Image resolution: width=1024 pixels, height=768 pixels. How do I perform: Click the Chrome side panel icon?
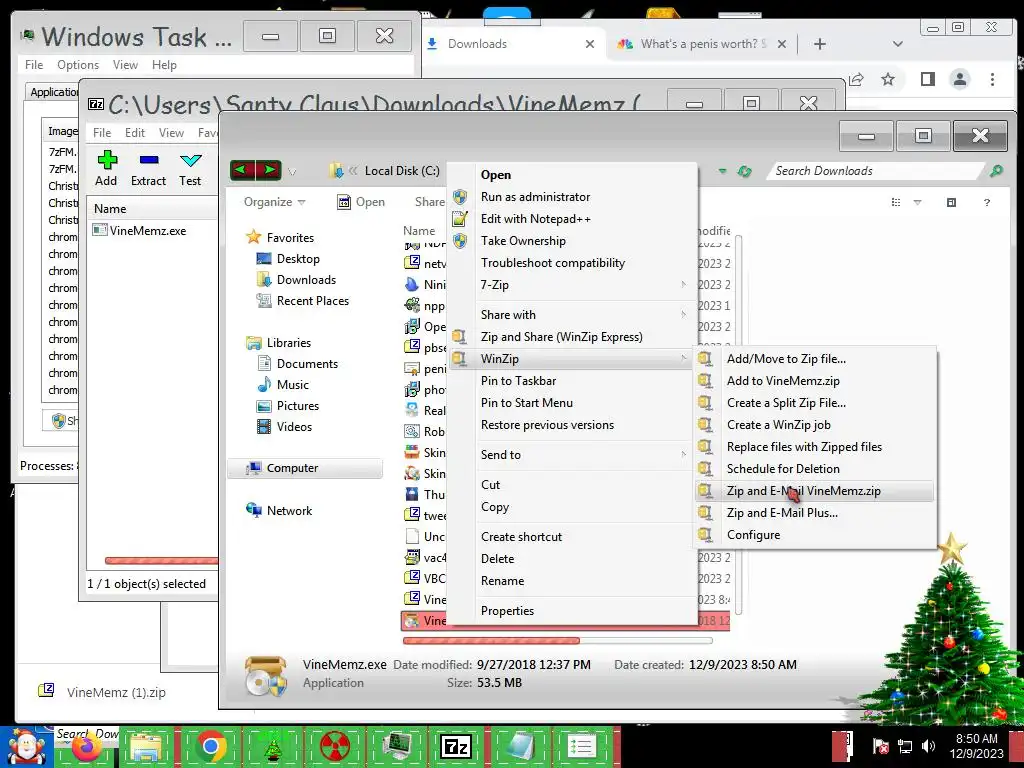point(927,80)
